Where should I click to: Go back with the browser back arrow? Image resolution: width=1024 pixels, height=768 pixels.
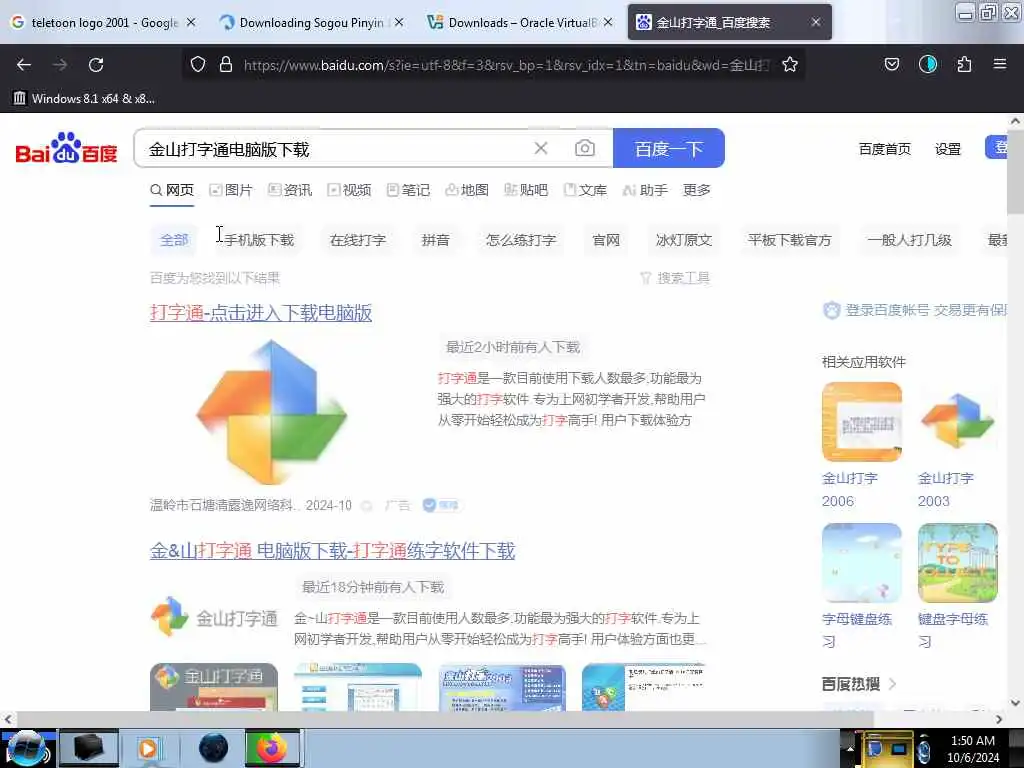click(24, 65)
